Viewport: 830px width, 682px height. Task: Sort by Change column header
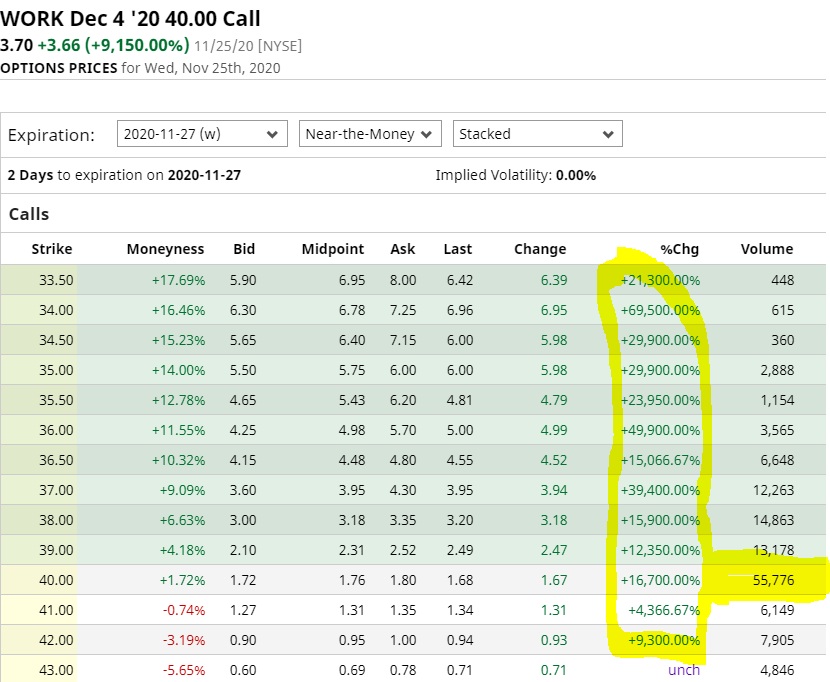pyautogui.click(x=540, y=249)
